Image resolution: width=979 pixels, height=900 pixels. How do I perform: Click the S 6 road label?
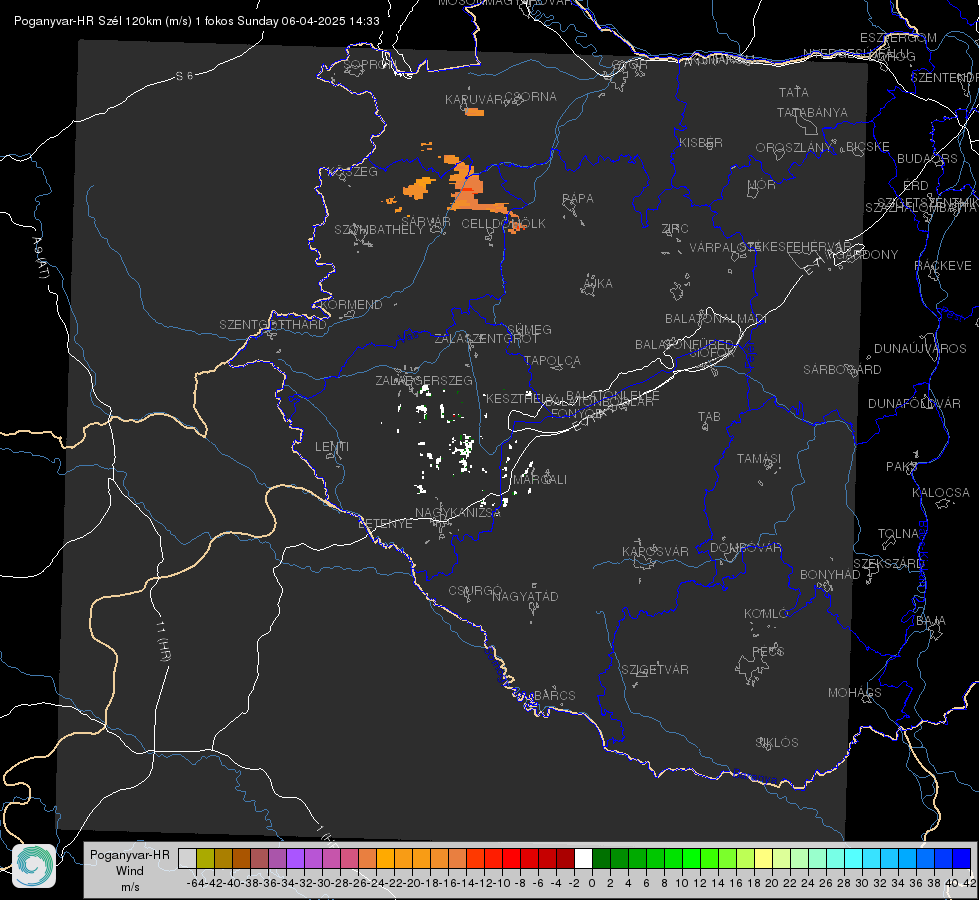[185, 76]
